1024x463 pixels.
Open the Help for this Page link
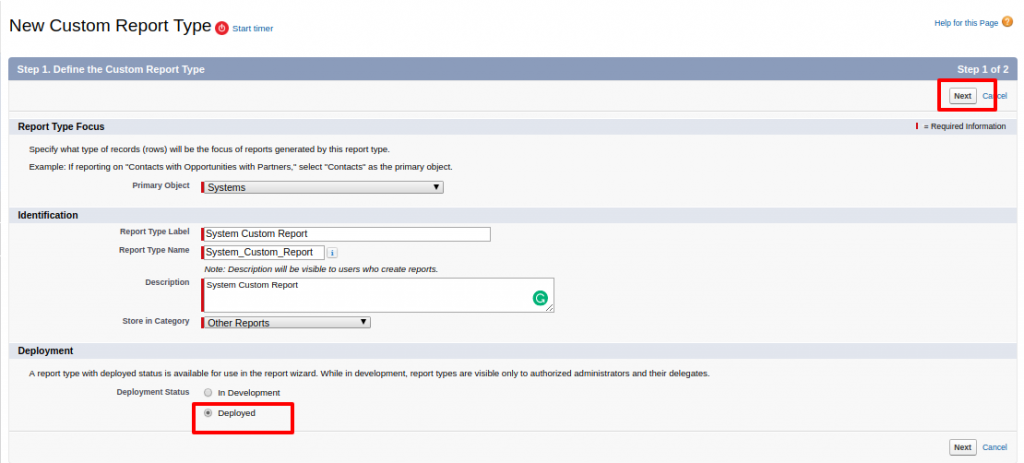click(x=966, y=23)
